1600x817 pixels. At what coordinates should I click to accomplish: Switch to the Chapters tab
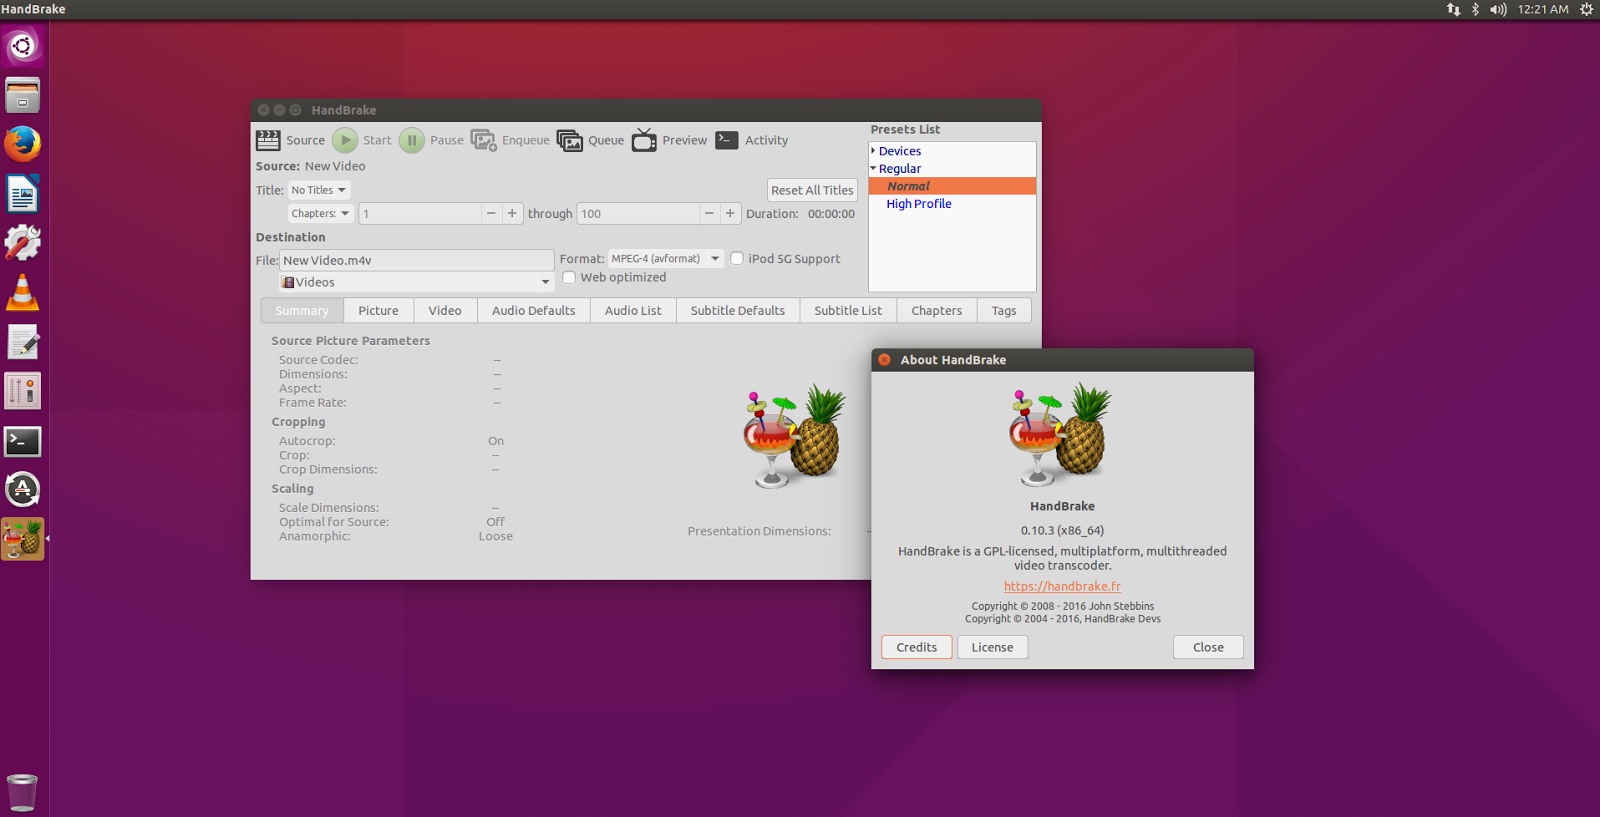[937, 311]
